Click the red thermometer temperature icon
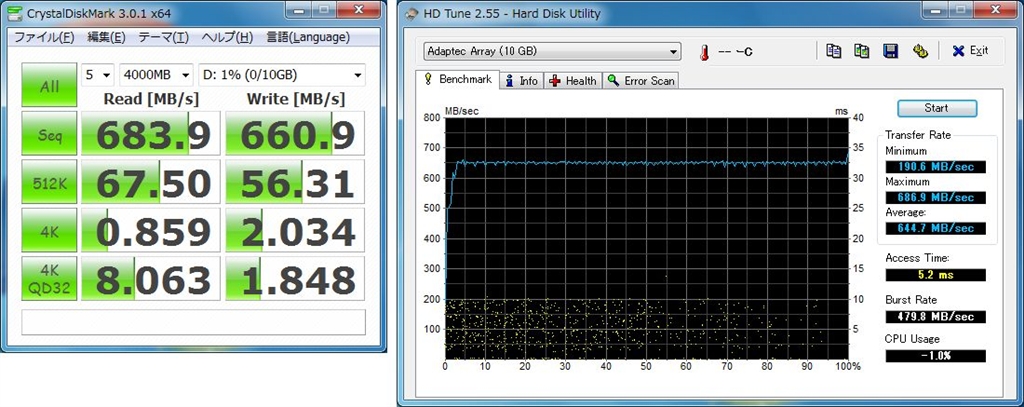 pyautogui.click(x=704, y=51)
